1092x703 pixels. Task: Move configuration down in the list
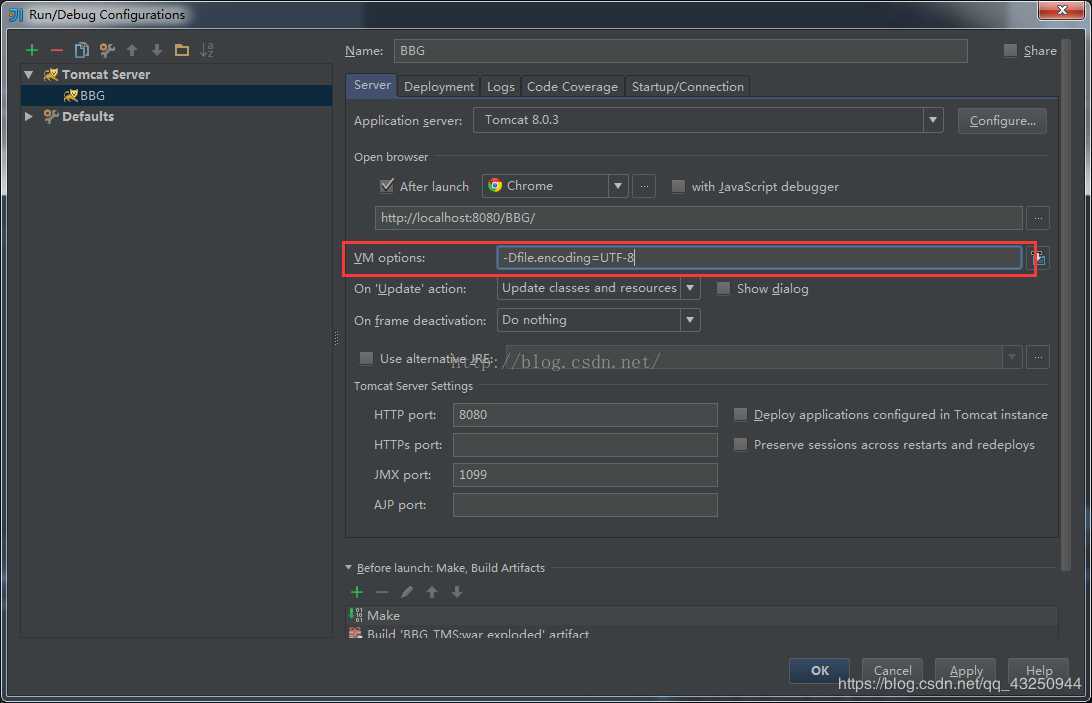click(x=157, y=50)
